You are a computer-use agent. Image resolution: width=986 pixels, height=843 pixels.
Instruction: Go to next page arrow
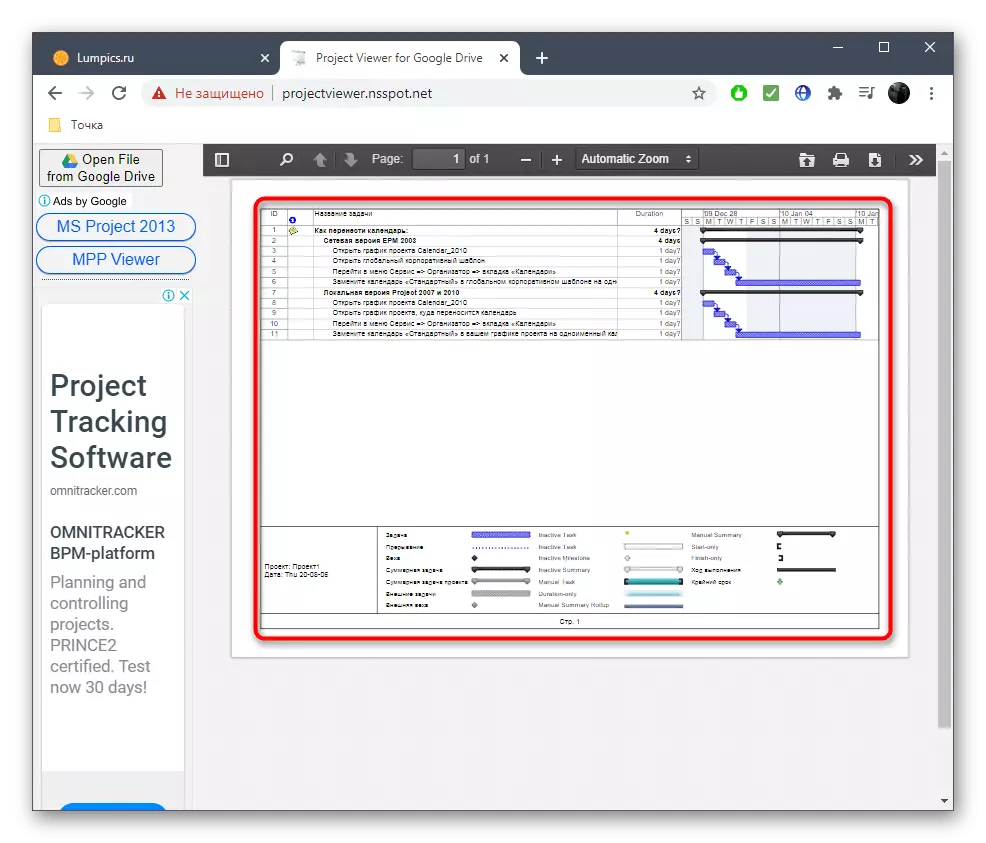pos(350,159)
